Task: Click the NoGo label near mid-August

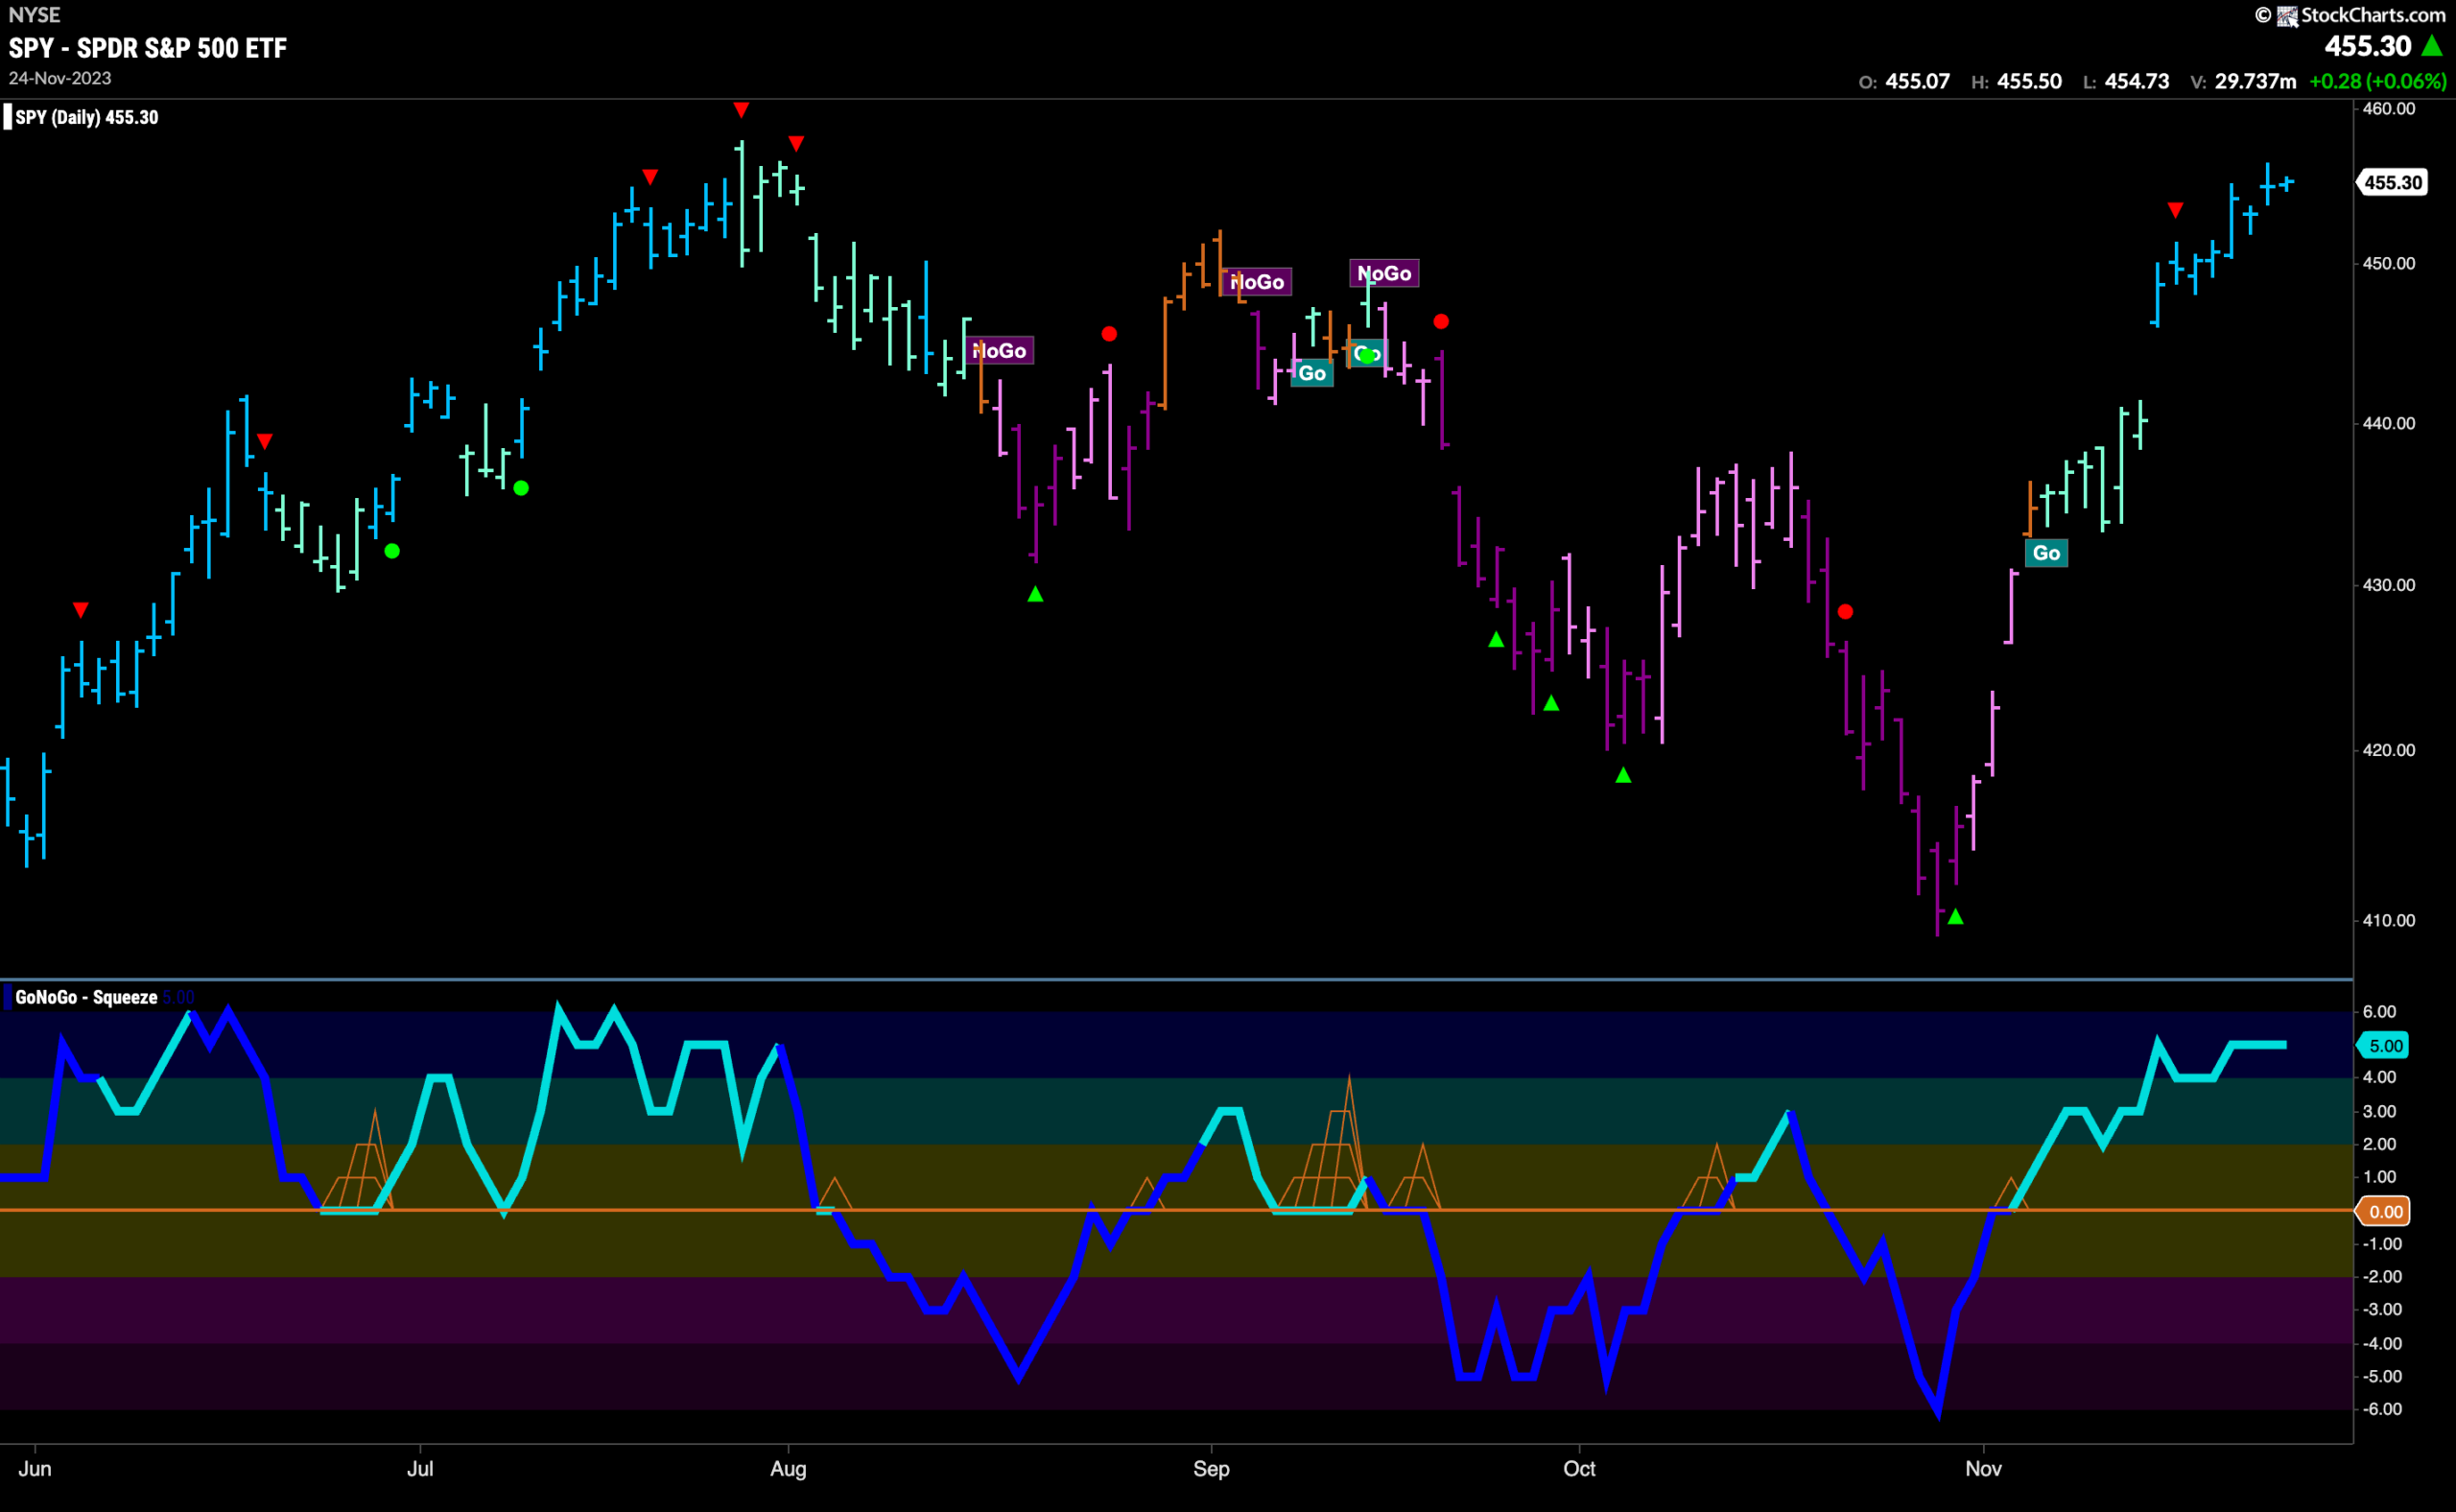Action: (x=998, y=351)
